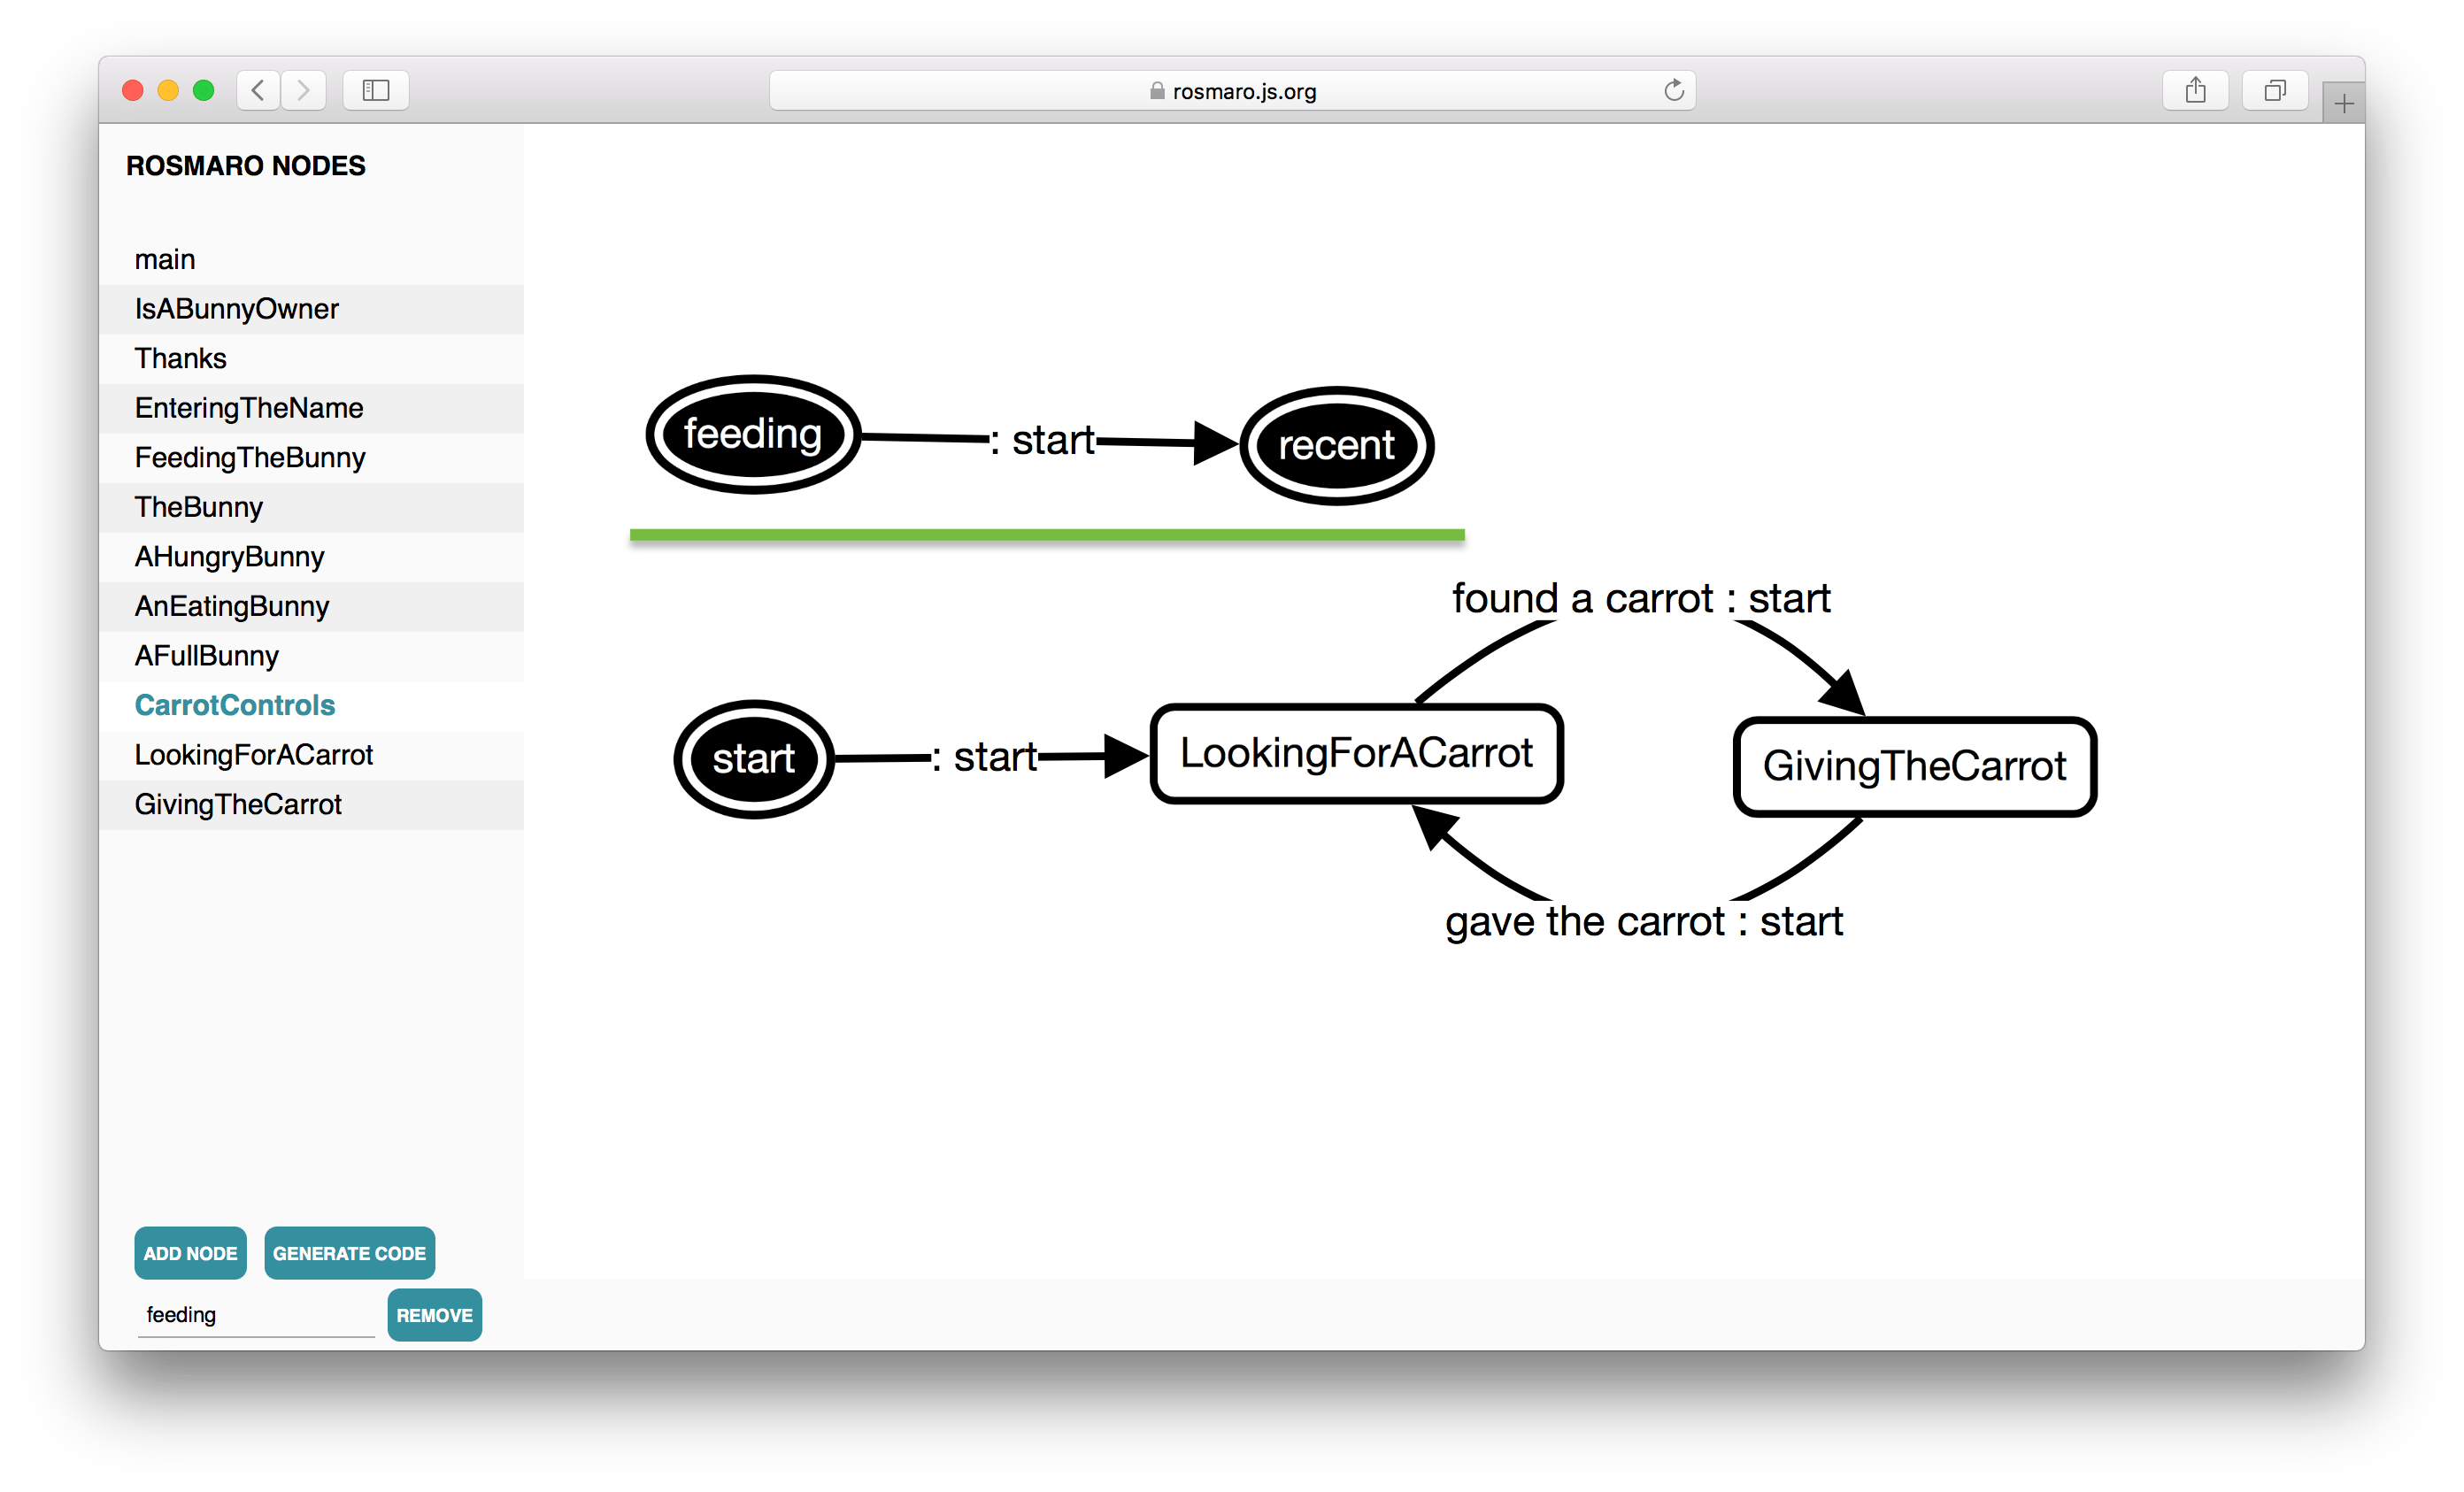The image size is (2464, 1492).
Task: Open the AFullBunny node
Action: coord(311,655)
